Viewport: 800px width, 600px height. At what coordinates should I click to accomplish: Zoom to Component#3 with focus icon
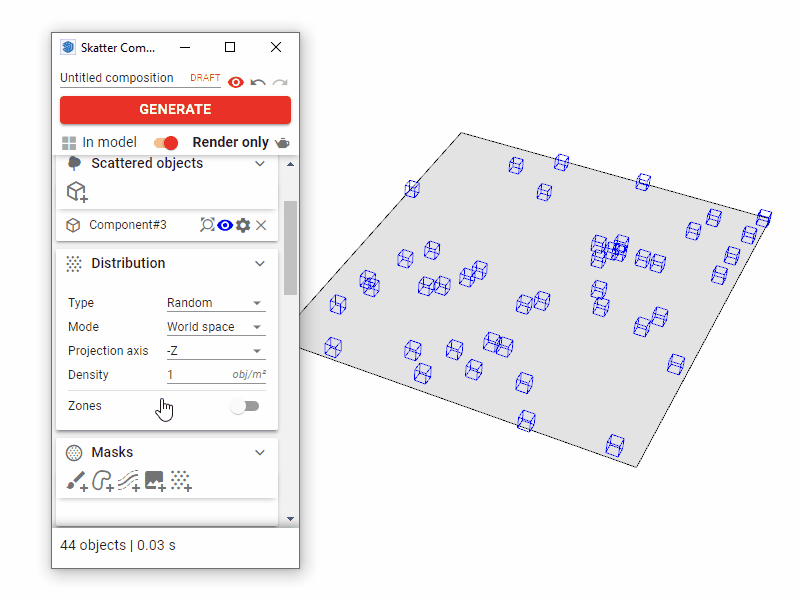point(207,225)
